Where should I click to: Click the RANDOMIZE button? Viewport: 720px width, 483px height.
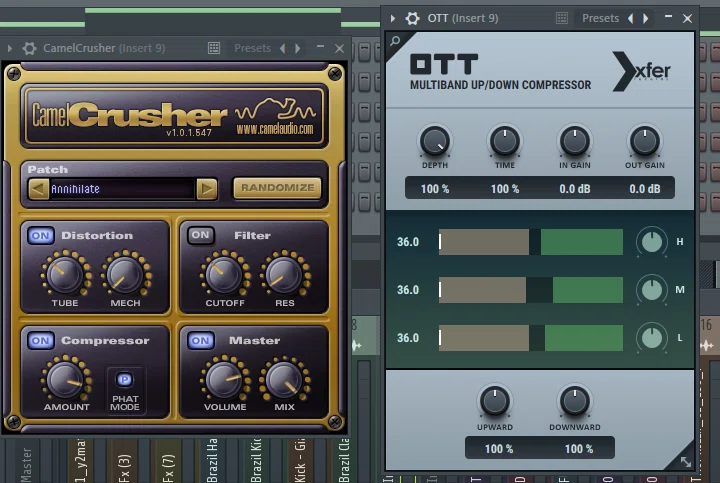click(277, 188)
